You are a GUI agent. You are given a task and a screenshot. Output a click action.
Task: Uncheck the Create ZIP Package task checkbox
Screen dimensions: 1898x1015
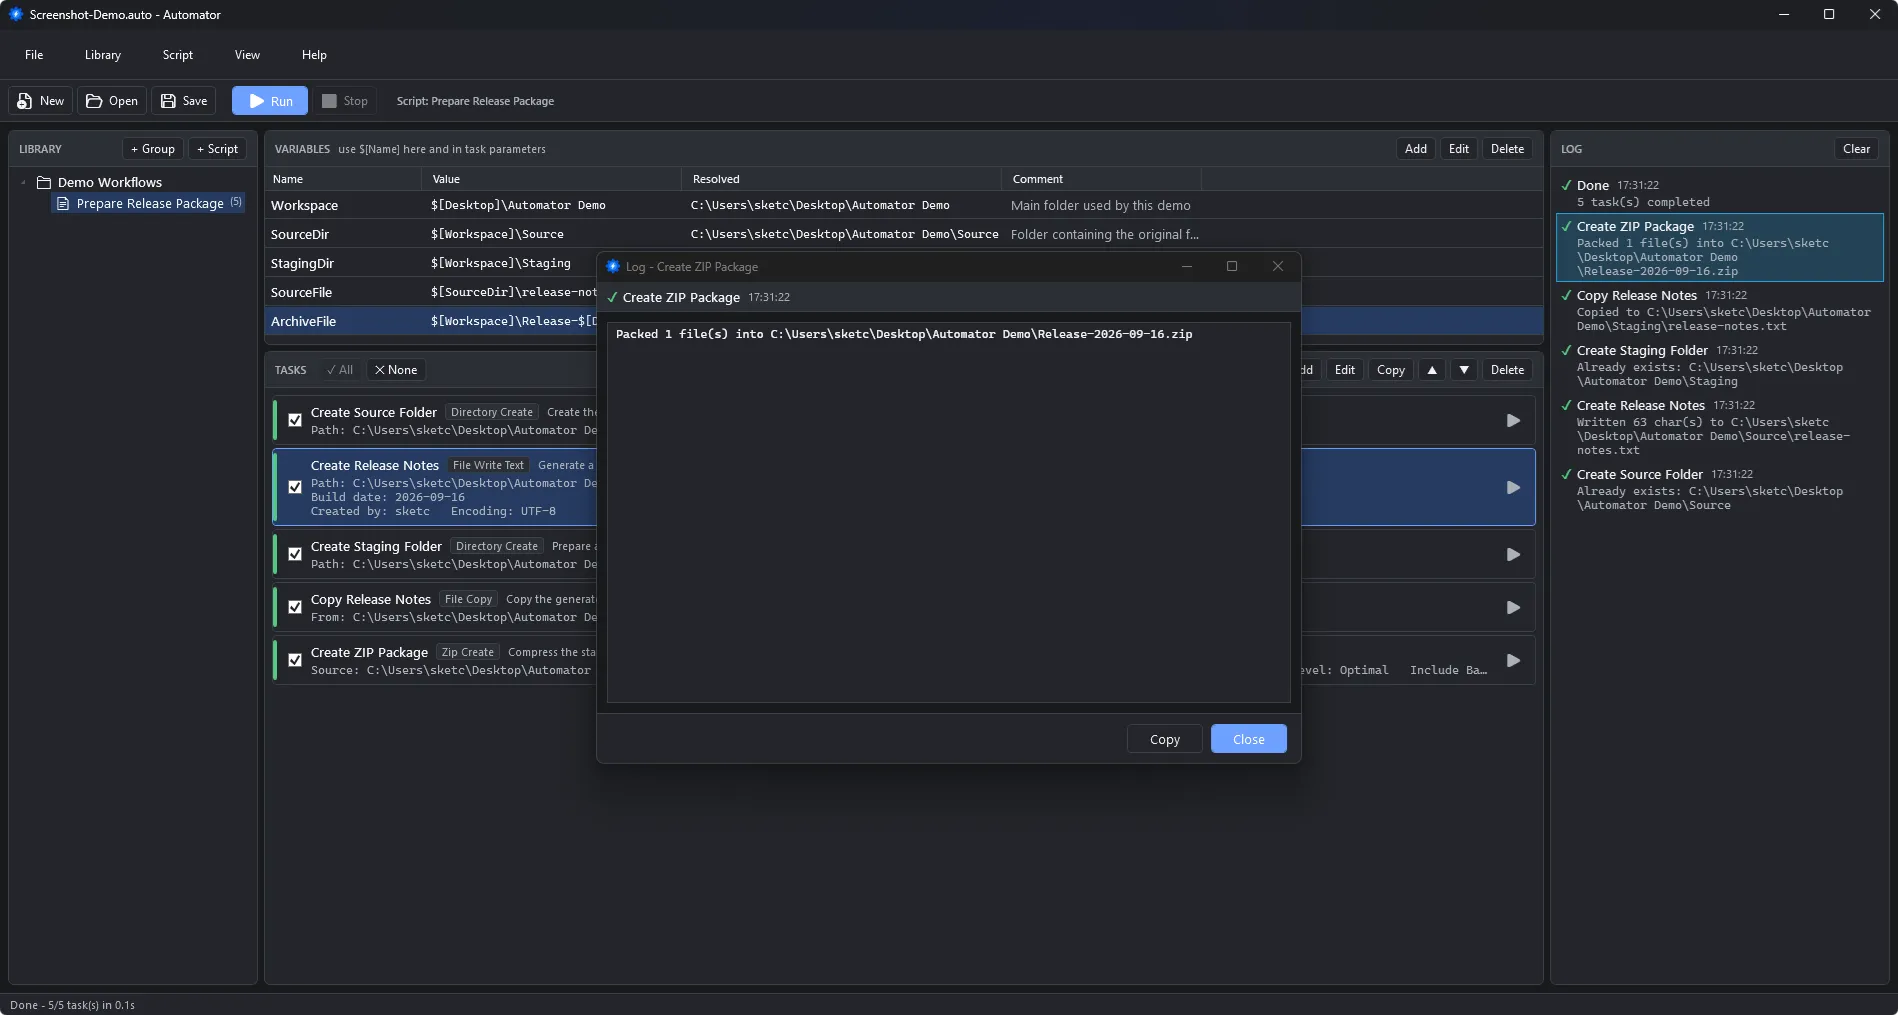[x=295, y=661]
